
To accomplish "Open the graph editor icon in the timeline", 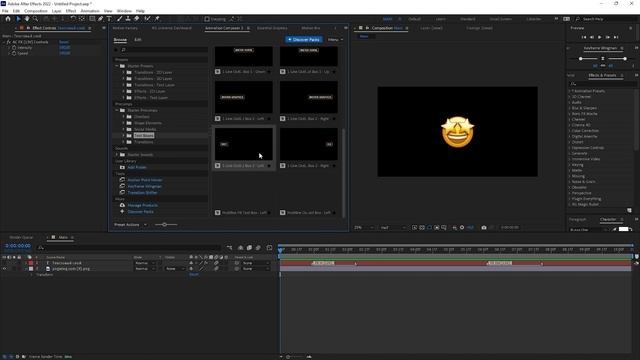I will (x=269, y=248).
